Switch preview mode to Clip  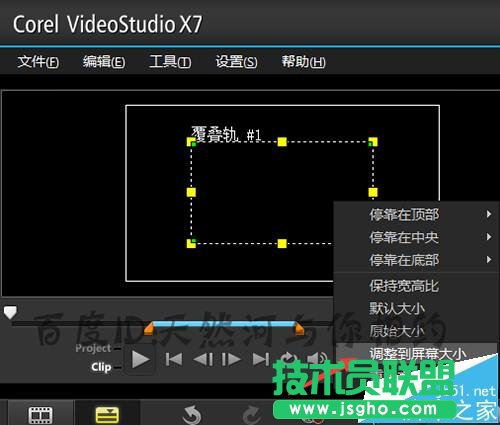coord(101,367)
